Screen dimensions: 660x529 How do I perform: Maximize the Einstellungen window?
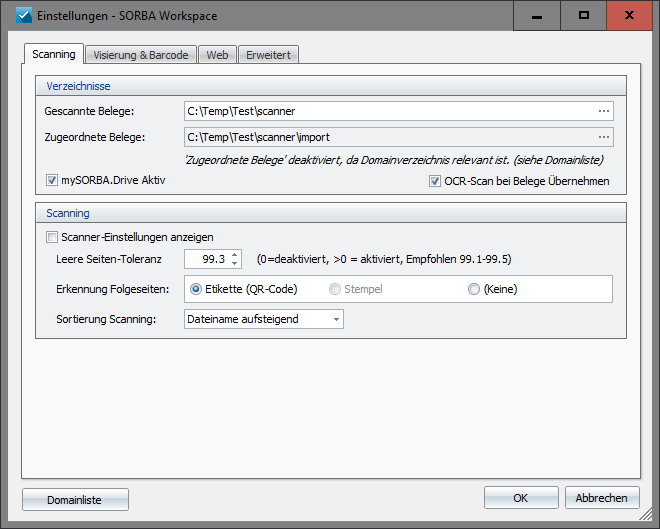point(583,16)
